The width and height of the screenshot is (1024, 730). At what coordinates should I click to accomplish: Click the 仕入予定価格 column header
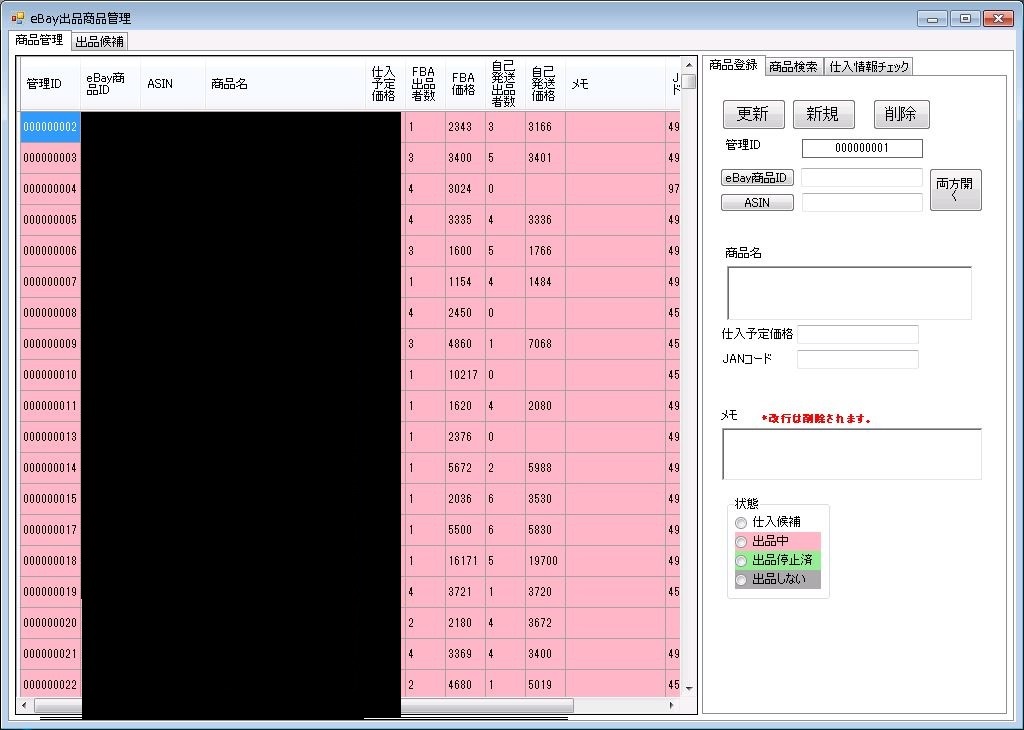[385, 84]
